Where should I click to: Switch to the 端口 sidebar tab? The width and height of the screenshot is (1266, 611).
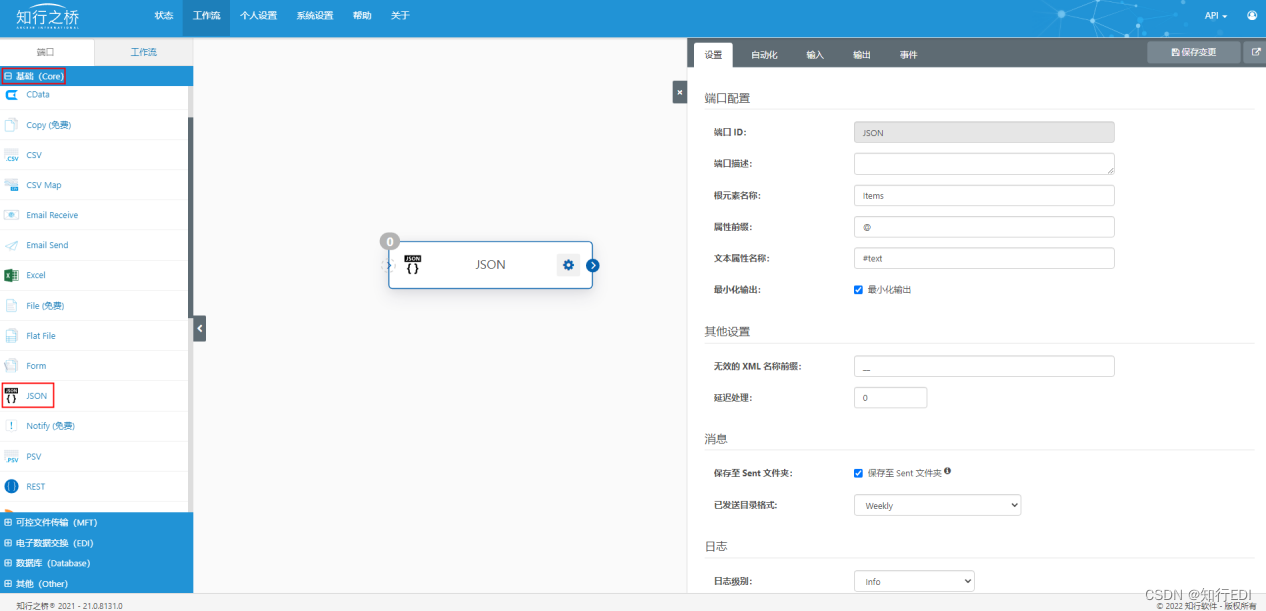click(46, 52)
